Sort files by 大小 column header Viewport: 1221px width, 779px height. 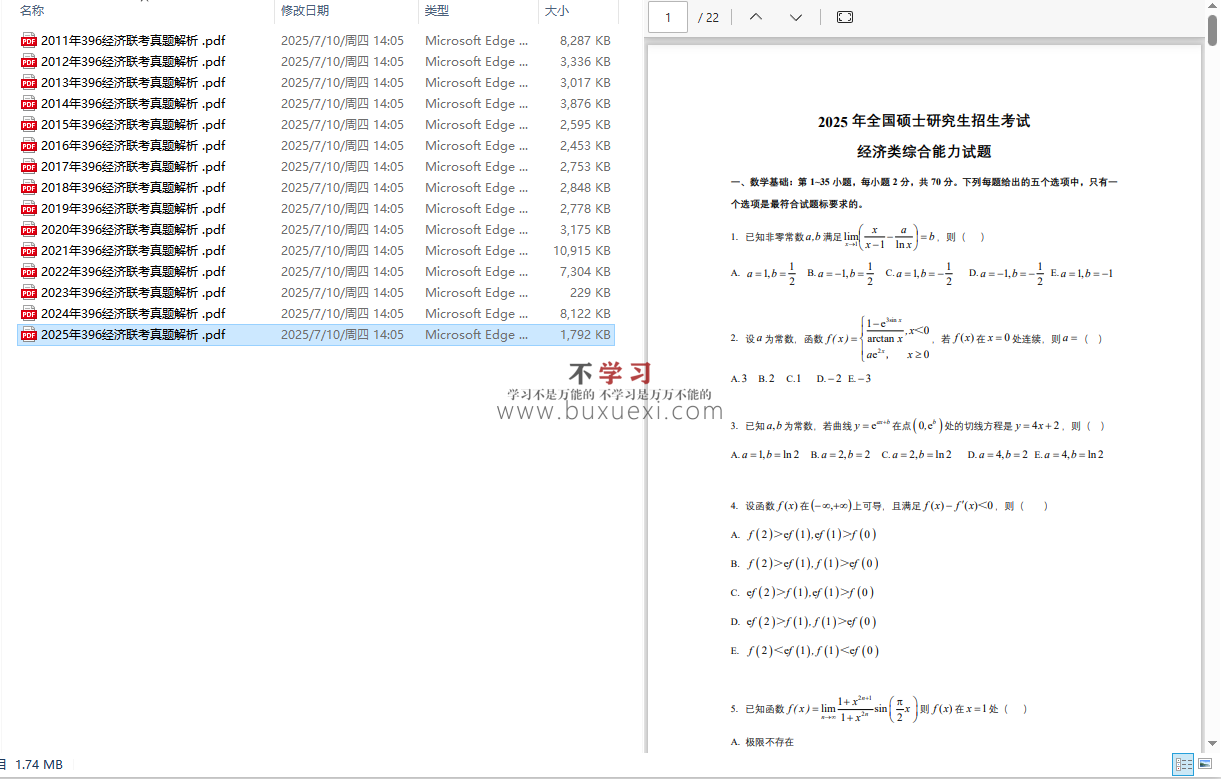556,11
